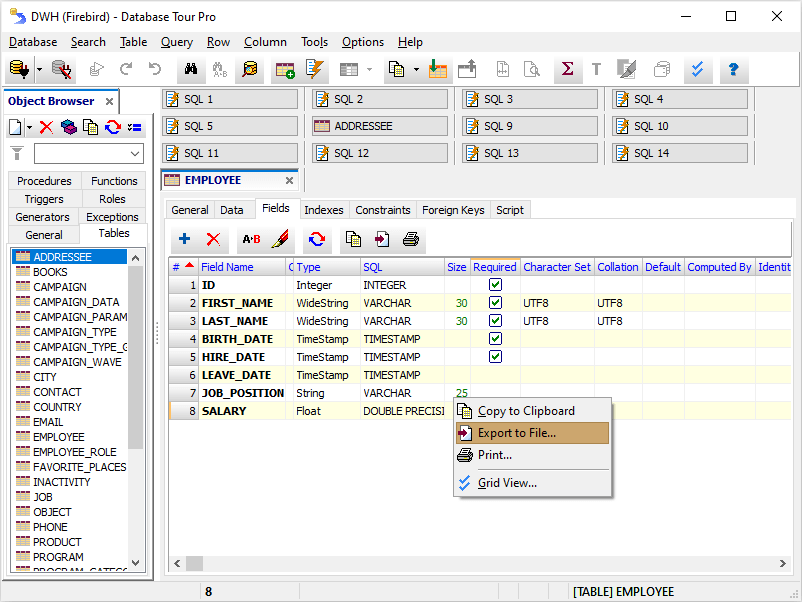802x602 pixels.
Task: Click the sigma aggregate functions icon
Action: point(567,70)
